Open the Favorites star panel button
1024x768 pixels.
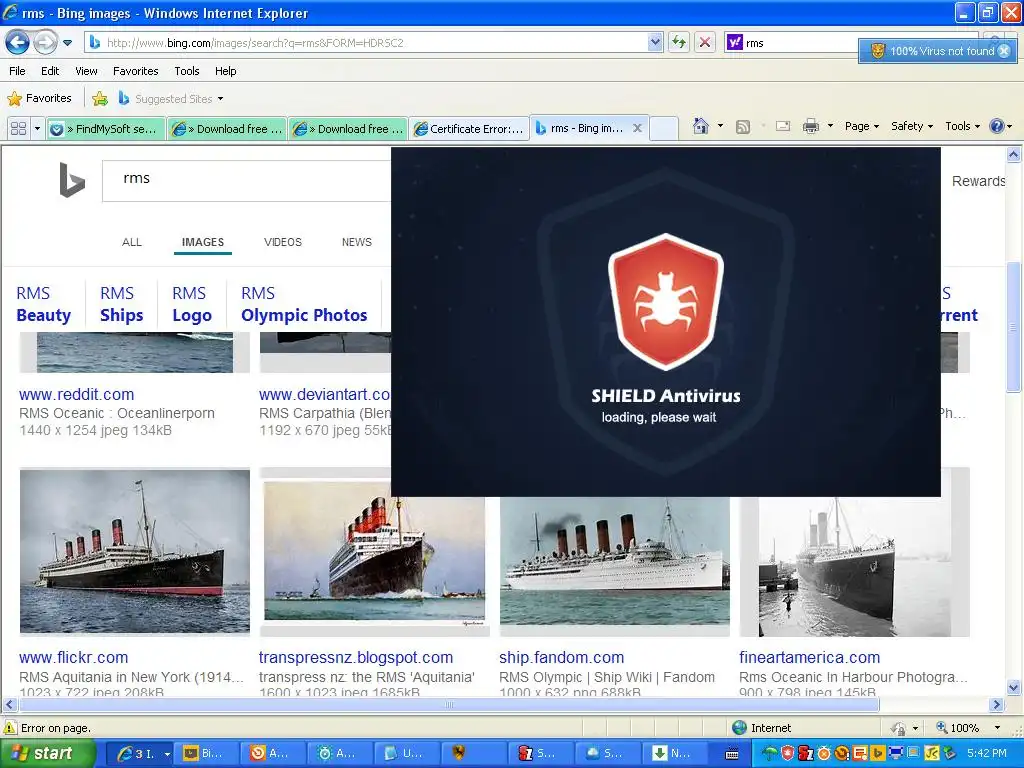tap(39, 99)
